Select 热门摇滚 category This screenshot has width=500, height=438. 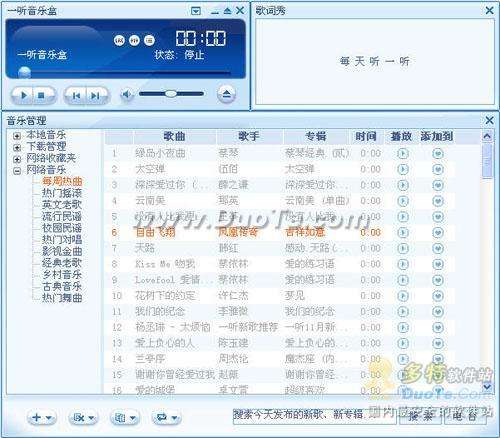click(62, 193)
